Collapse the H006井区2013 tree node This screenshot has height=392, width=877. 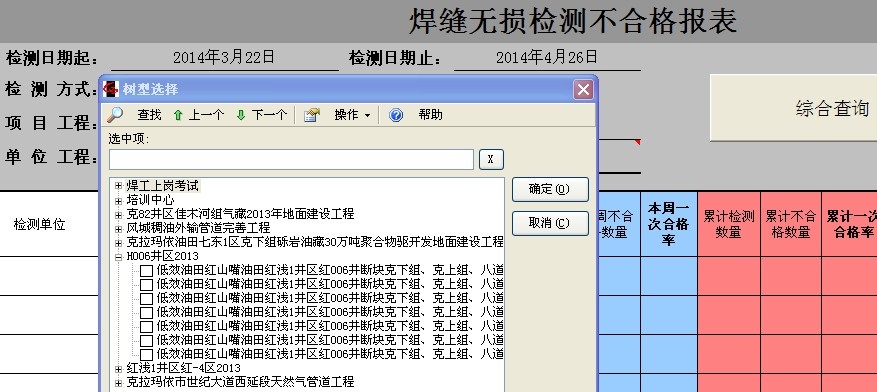pyautogui.click(x=118, y=257)
